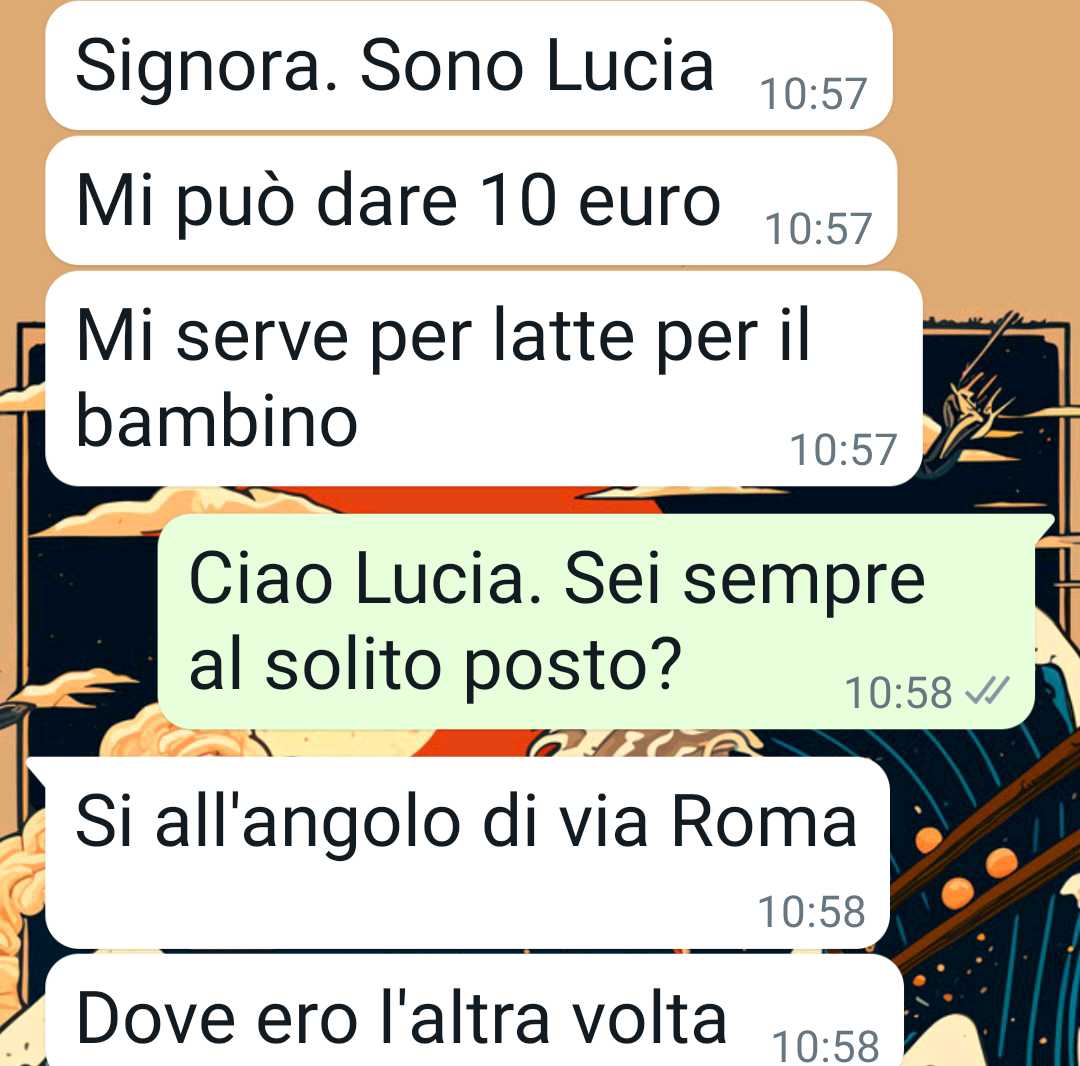Screen dimensions: 1080x1066
Task: Click the text "al solito posto?" in green bubble
Action: click(x=435, y=664)
